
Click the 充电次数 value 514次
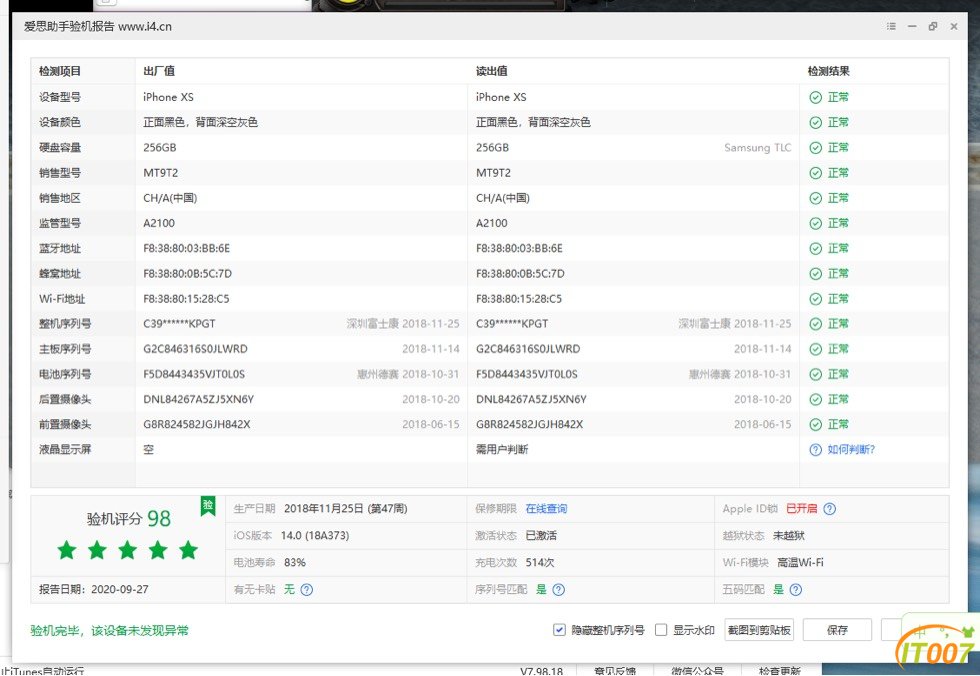540,563
